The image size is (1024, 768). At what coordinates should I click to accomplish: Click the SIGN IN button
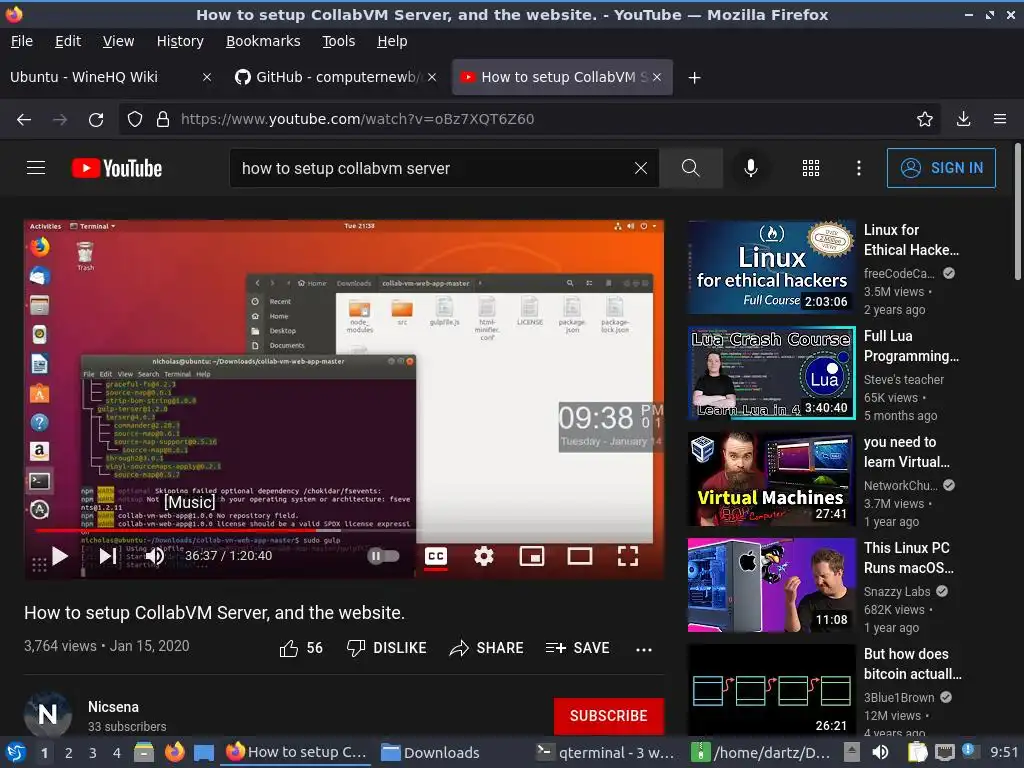(x=941, y=168)
